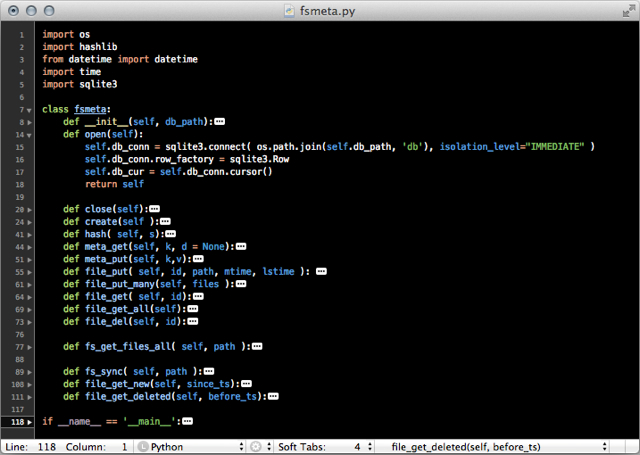Click the gray close window button
The width and height of the screenshot is (640, 455).
pos(13,11)
